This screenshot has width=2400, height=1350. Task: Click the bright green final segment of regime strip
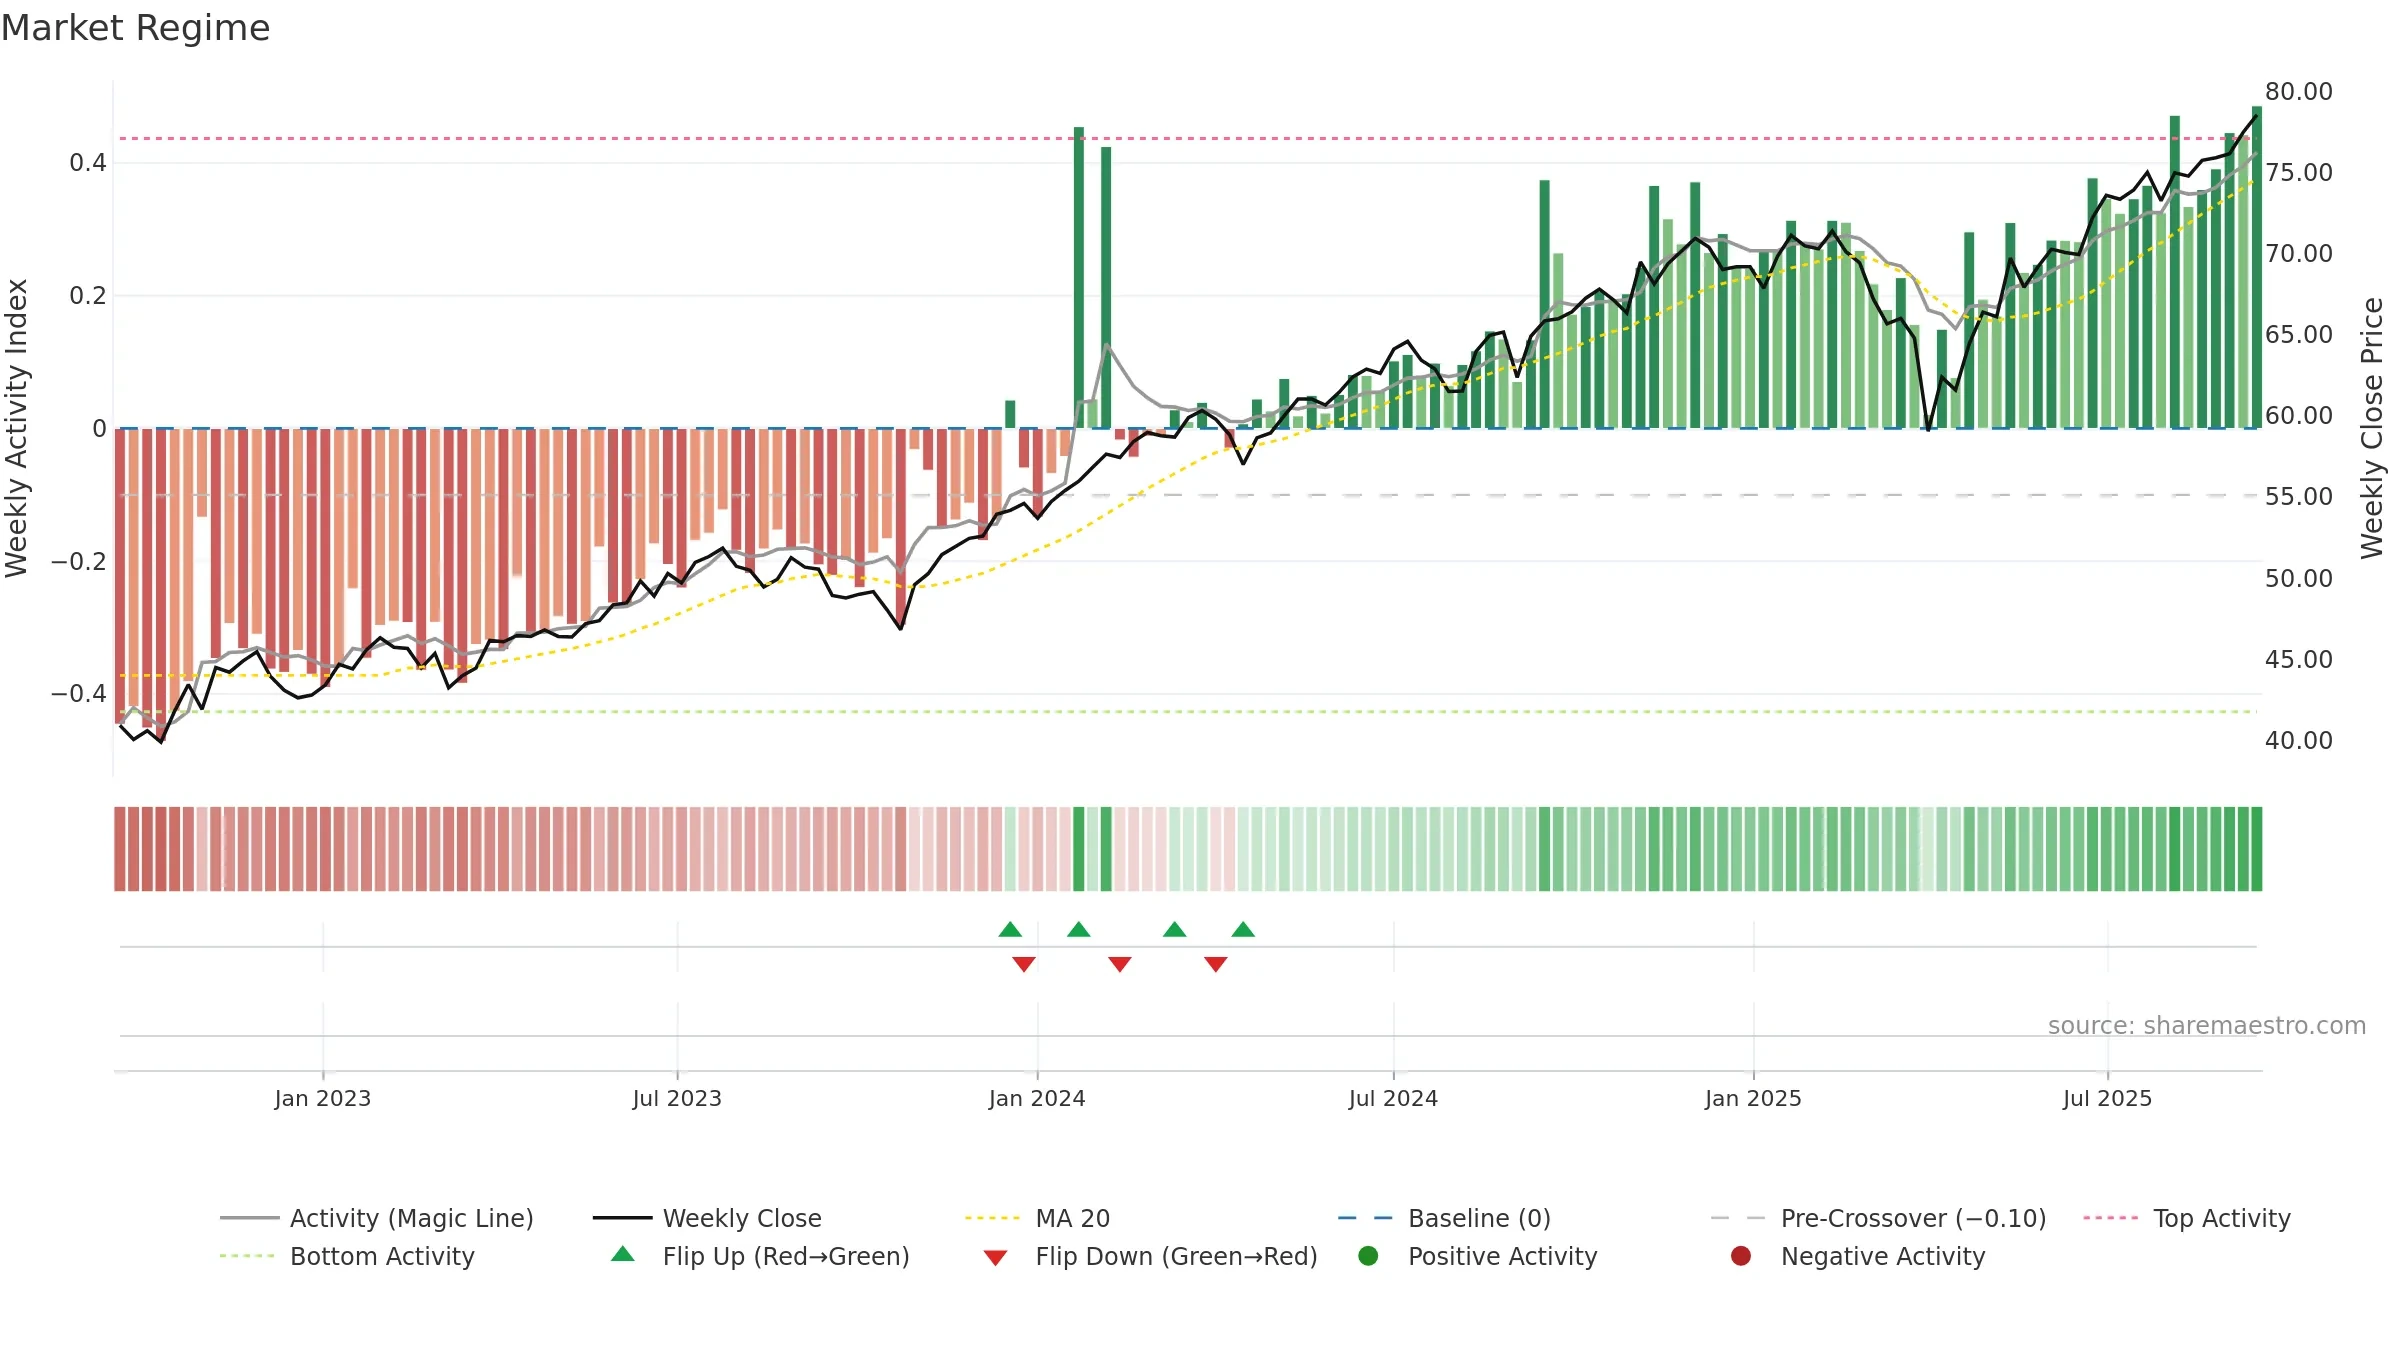[x=2256, y=849]
